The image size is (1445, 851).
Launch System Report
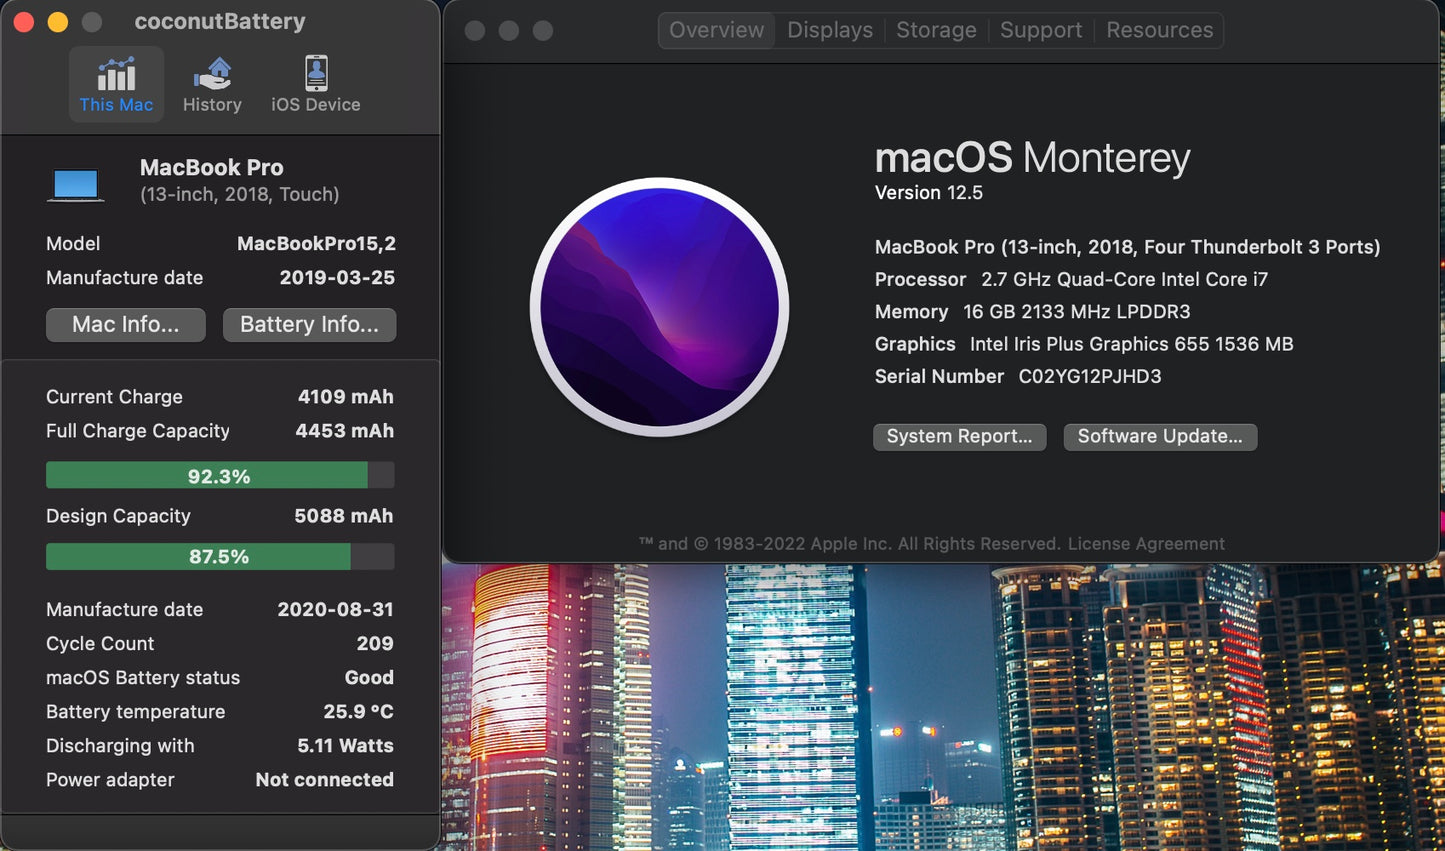click(959, 436)
